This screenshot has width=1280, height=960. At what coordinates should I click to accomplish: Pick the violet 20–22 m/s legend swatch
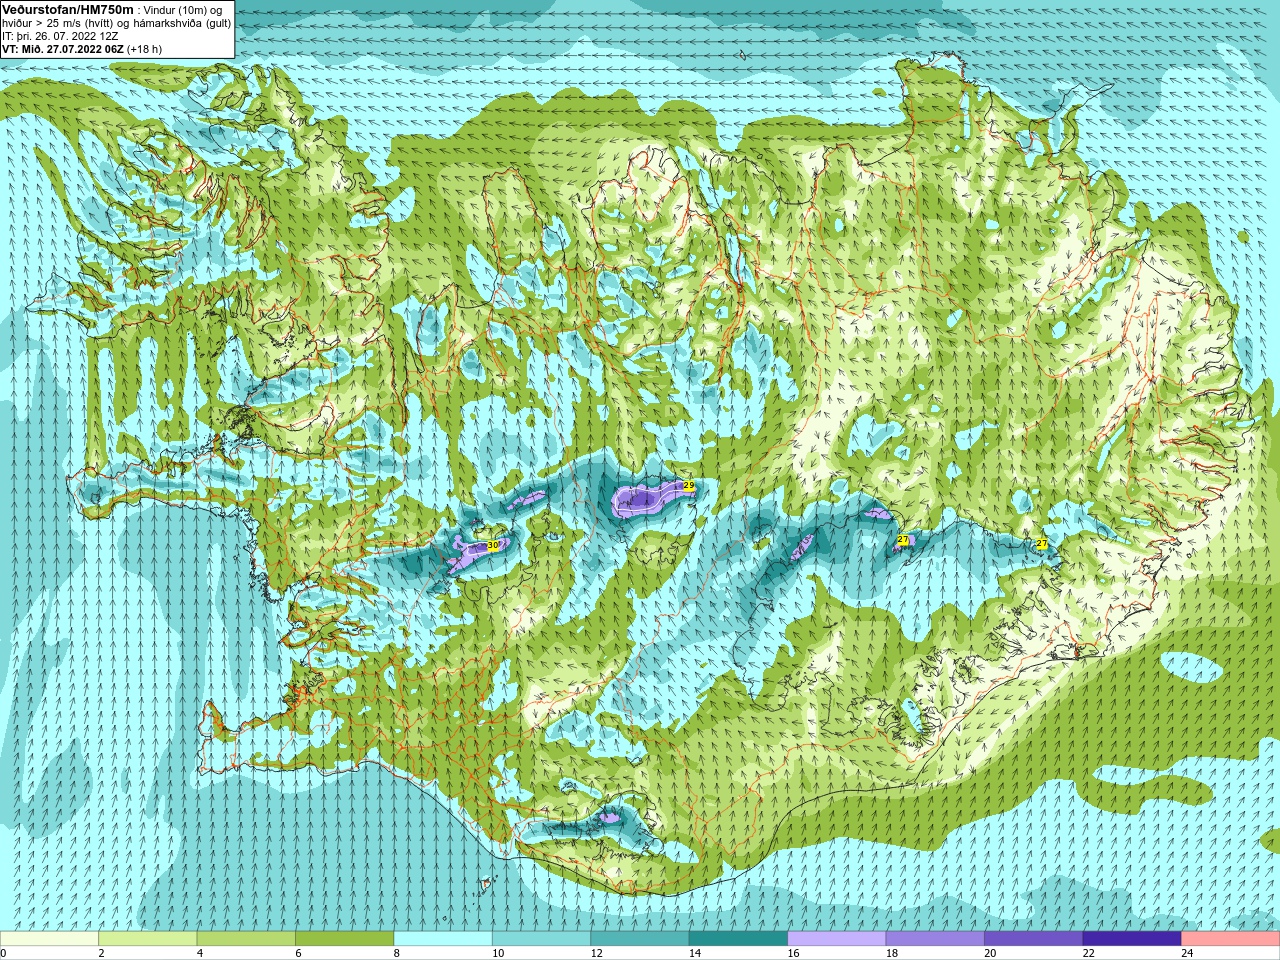(1034, 939)
